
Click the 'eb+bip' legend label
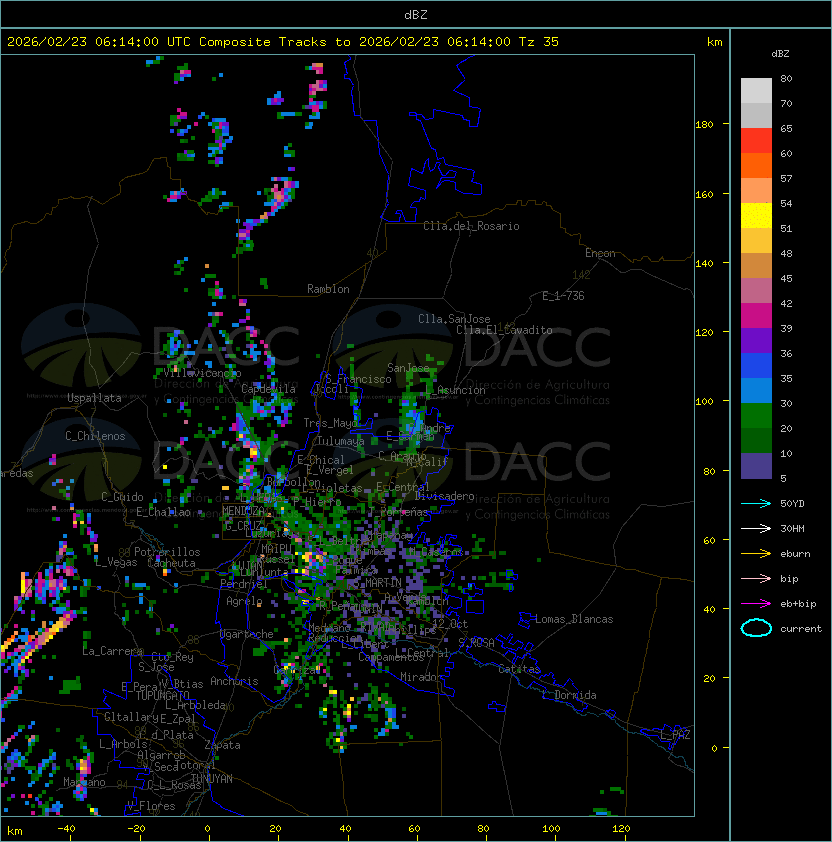pyautogui.click(x=798, y=604)
